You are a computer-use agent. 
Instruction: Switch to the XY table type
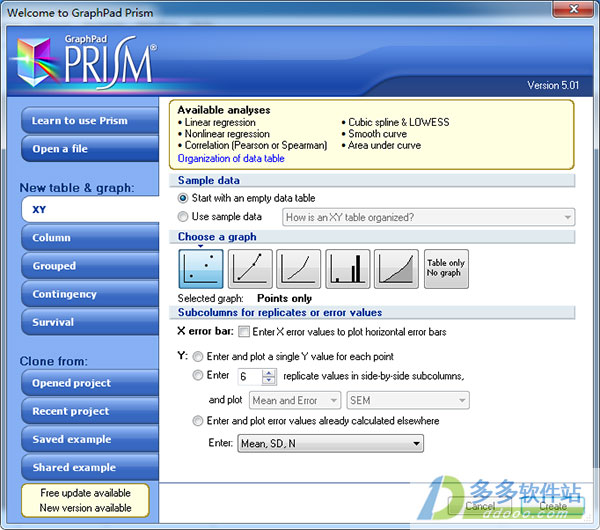(91, 209)
